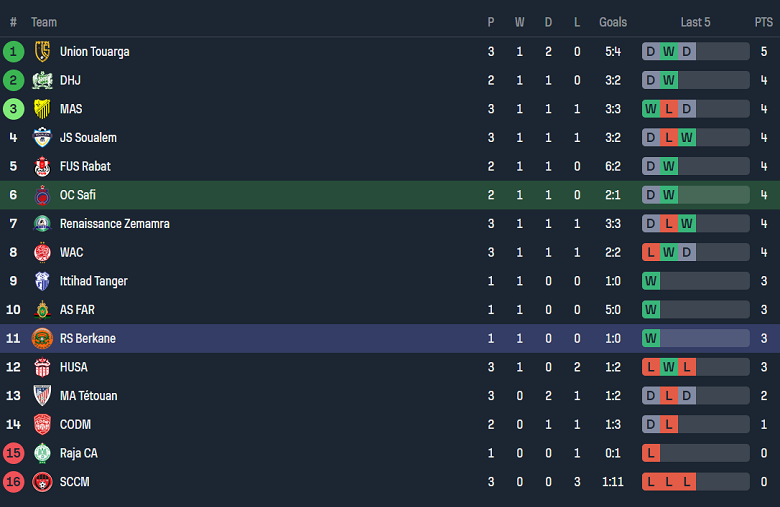
Task: Click AS FAR's win result badge
Action: [651, 310]
